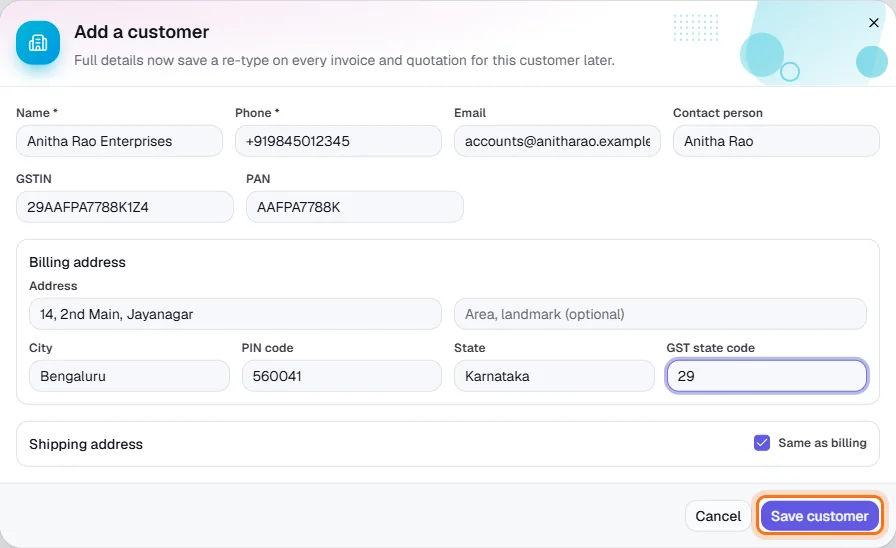Click into the Phone number field

(x=338, y=141)
